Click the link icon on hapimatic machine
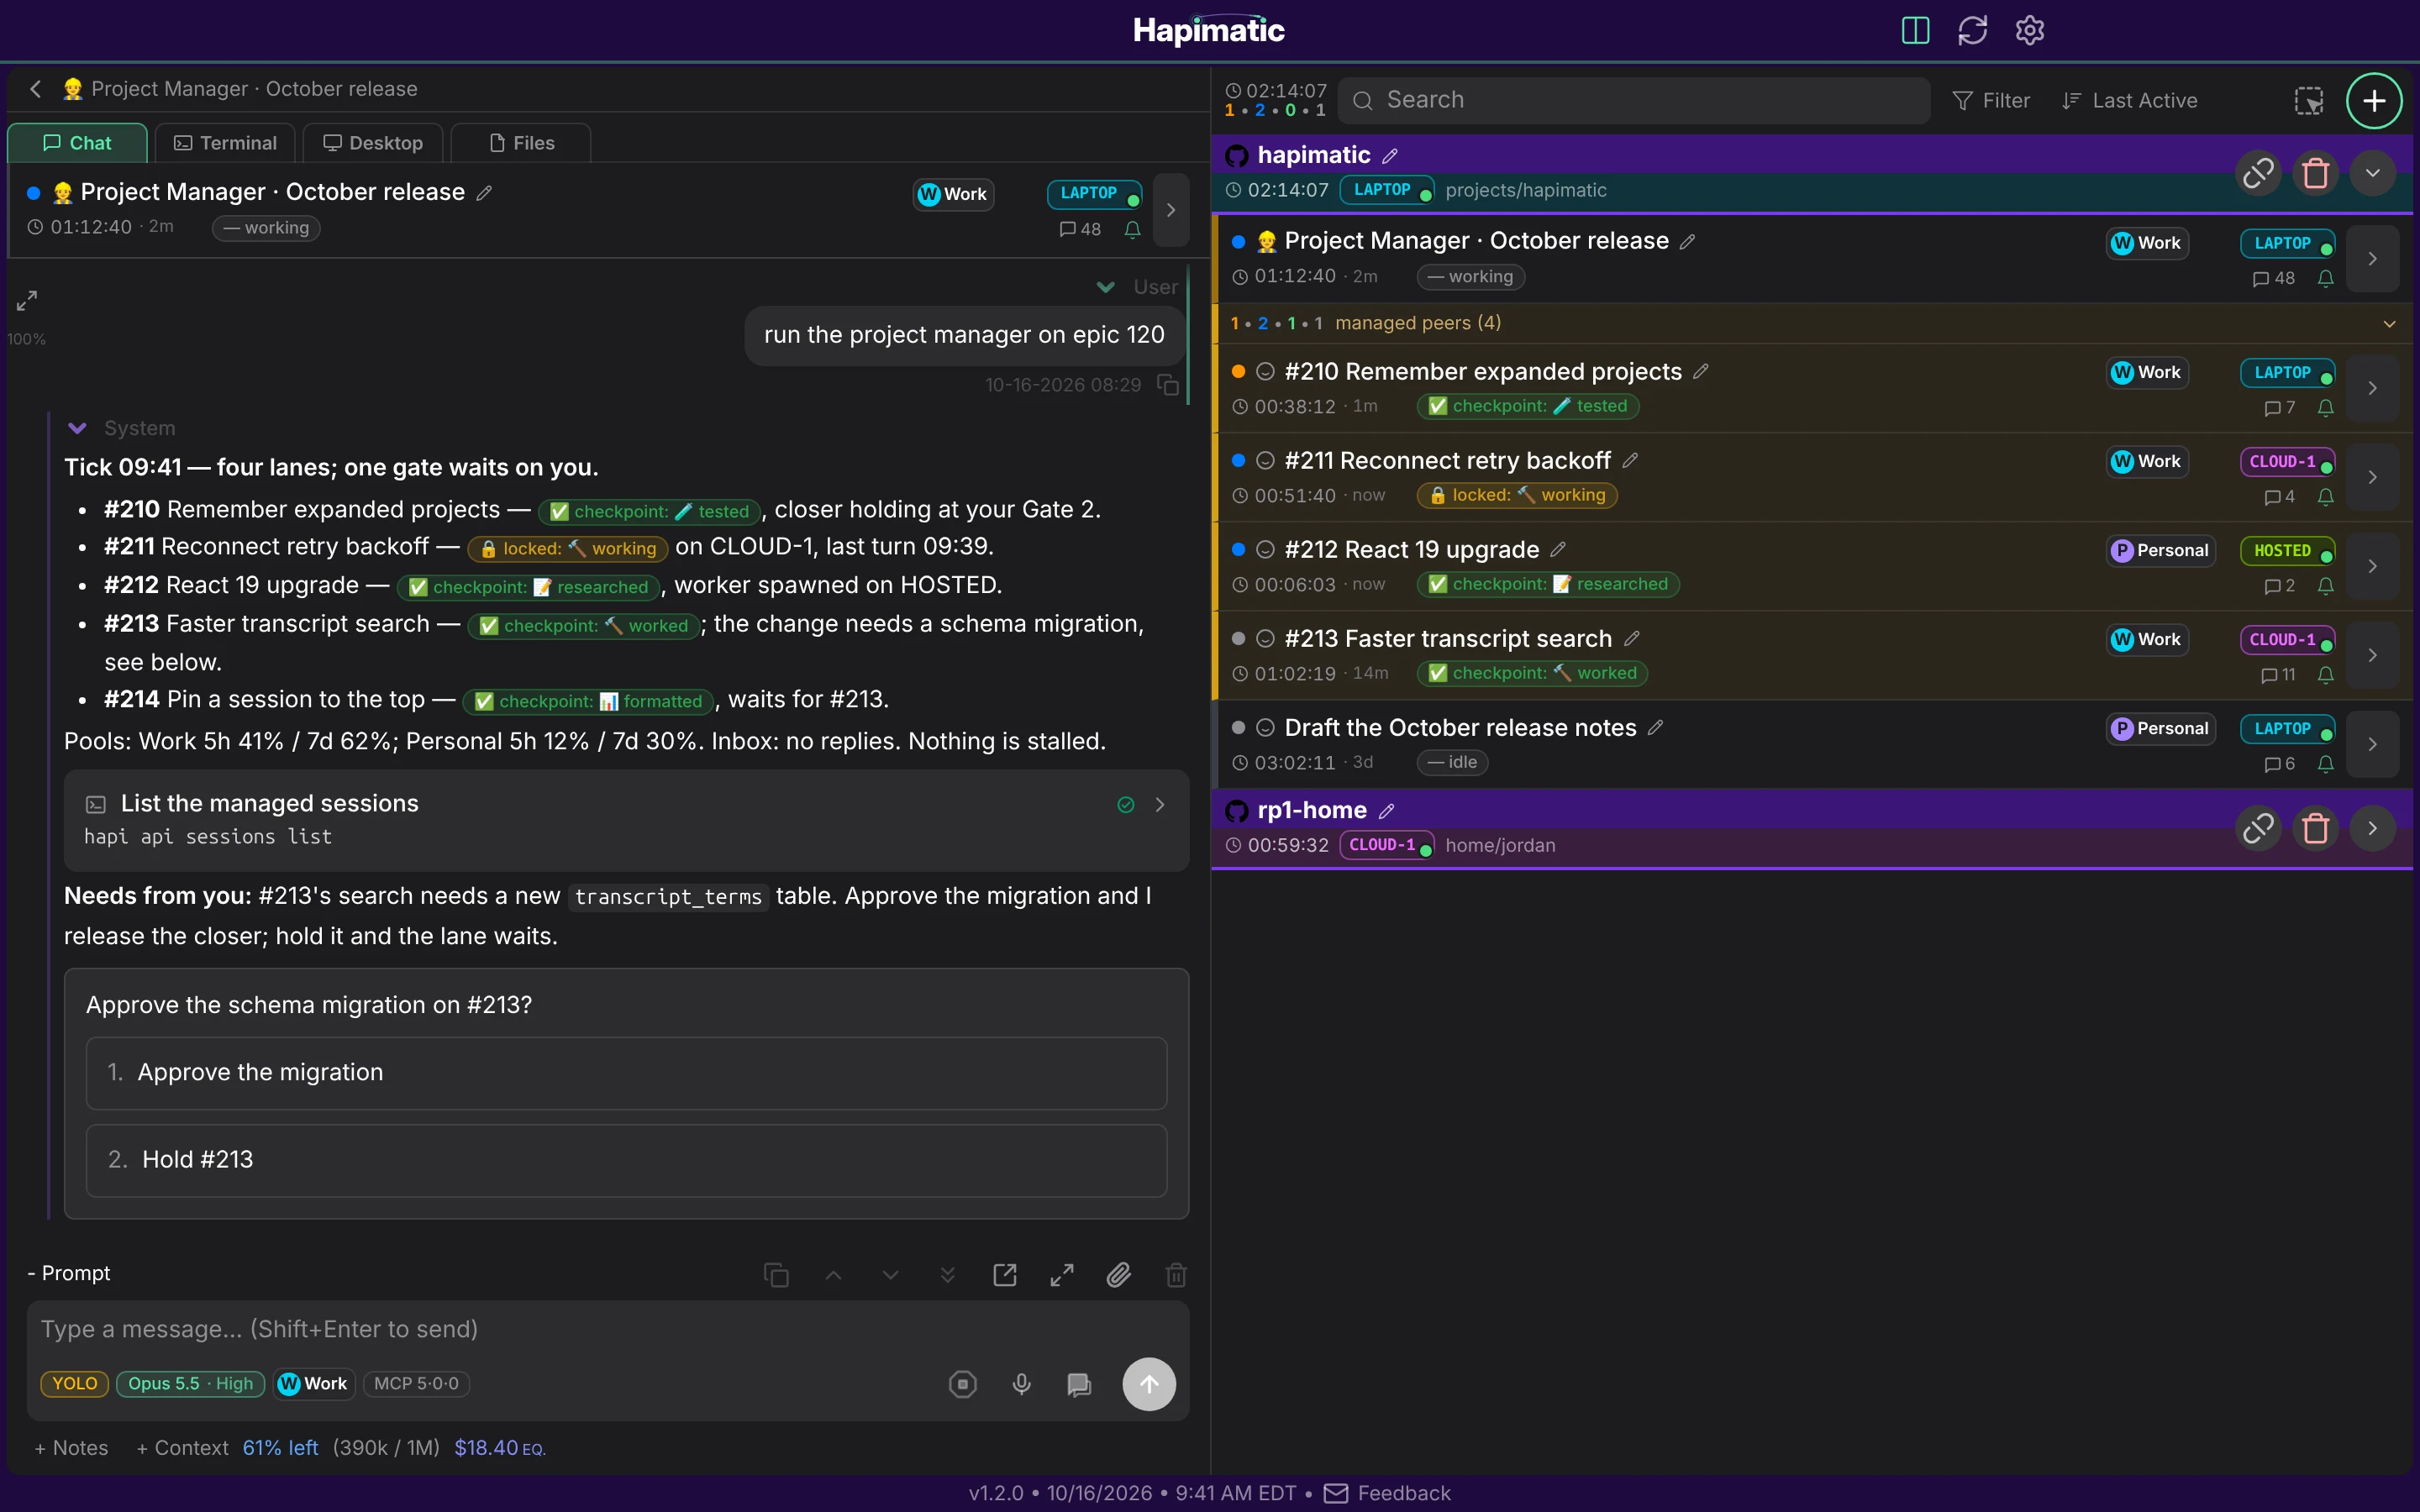 click(2258, 173)
